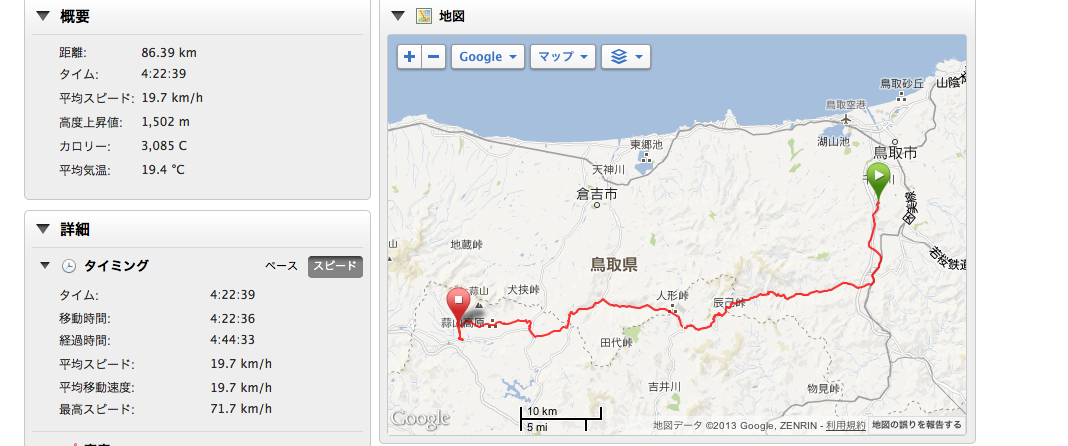The height and width of the screenshot is (446, 1068).
Task: Select the スピード toggle button
Action: click(x=335, y=266)
